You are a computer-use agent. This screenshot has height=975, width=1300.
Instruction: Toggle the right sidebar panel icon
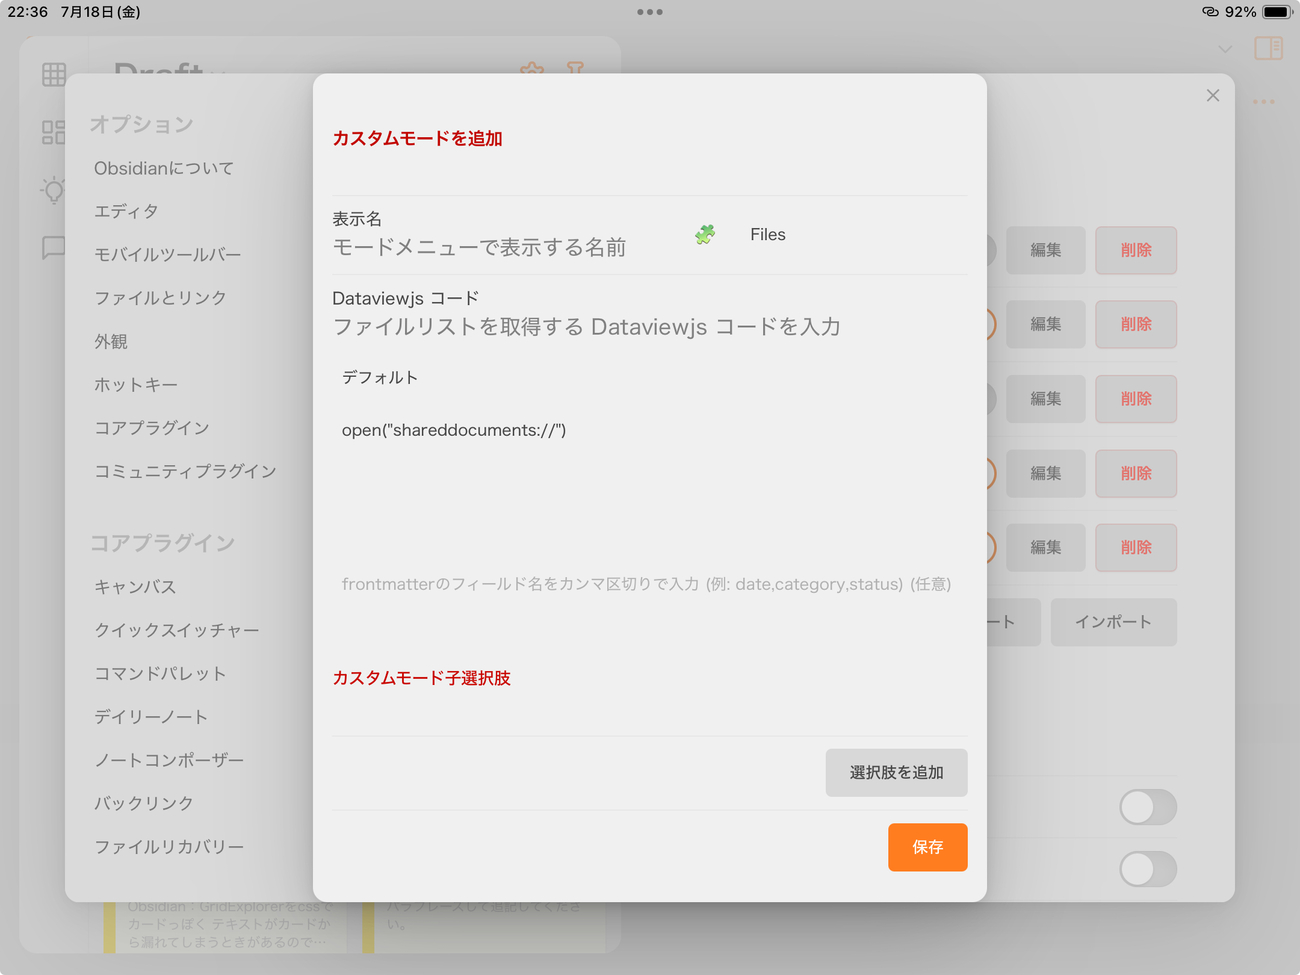(1268, 48)
